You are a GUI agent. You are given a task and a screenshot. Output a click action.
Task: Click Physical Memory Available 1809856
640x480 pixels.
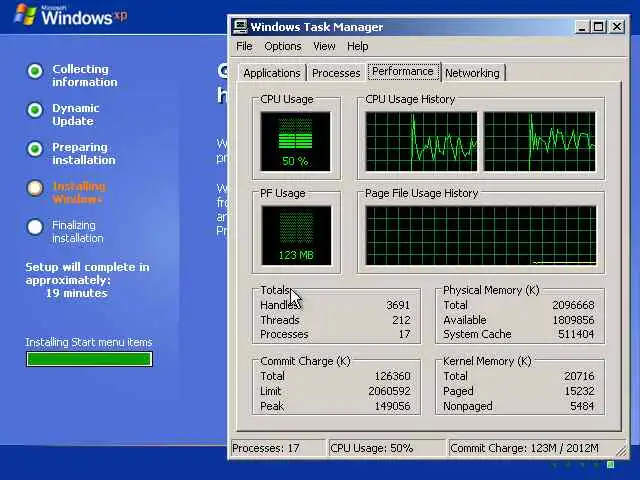(573, 320)
